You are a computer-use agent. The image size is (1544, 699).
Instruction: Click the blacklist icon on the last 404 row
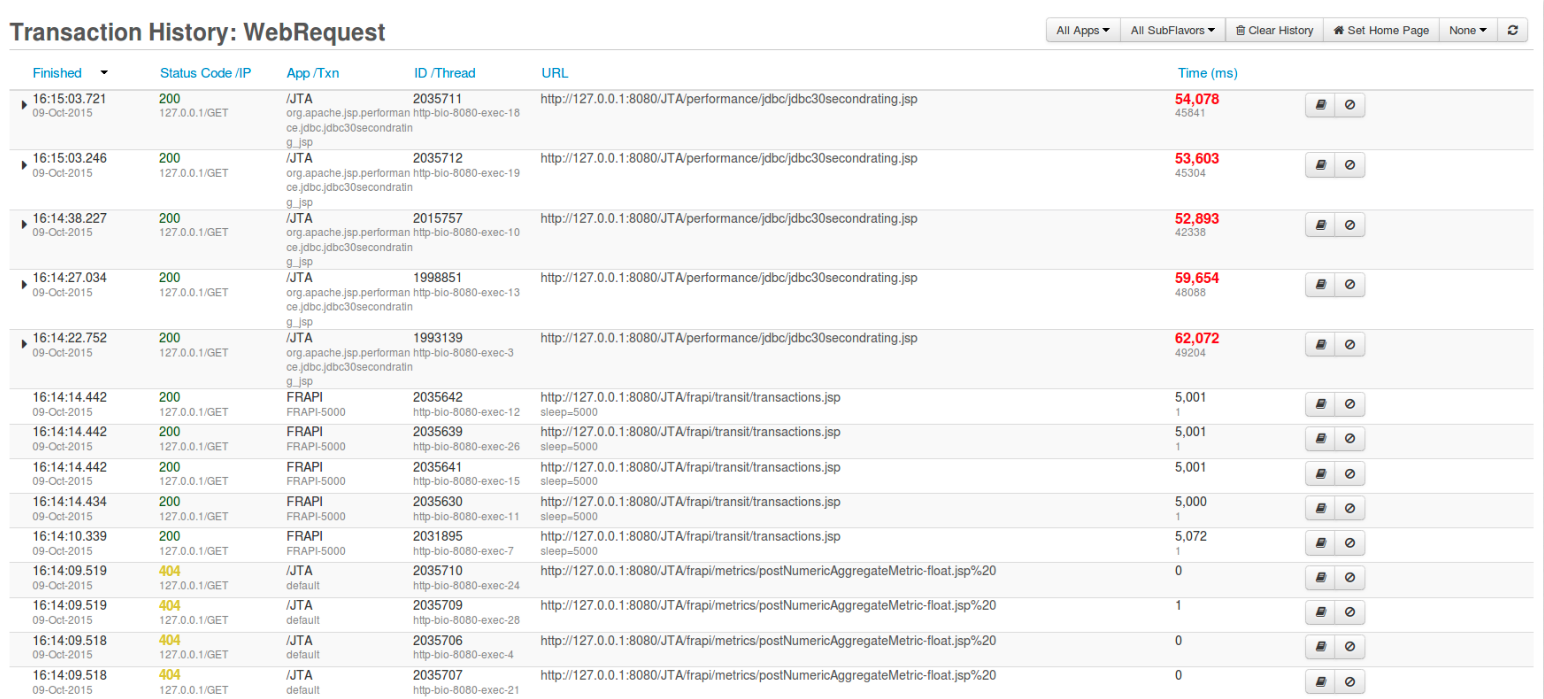point(1350,681)
